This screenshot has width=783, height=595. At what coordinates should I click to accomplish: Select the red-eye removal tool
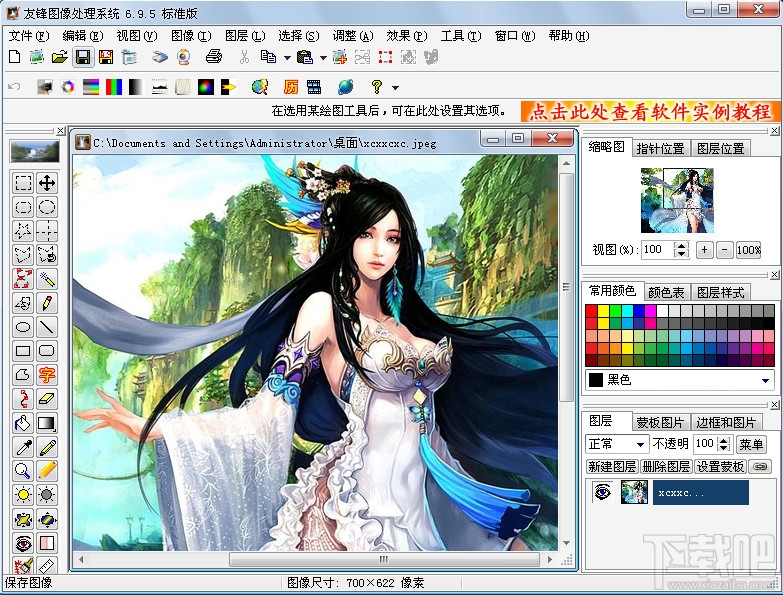(23, 542)
